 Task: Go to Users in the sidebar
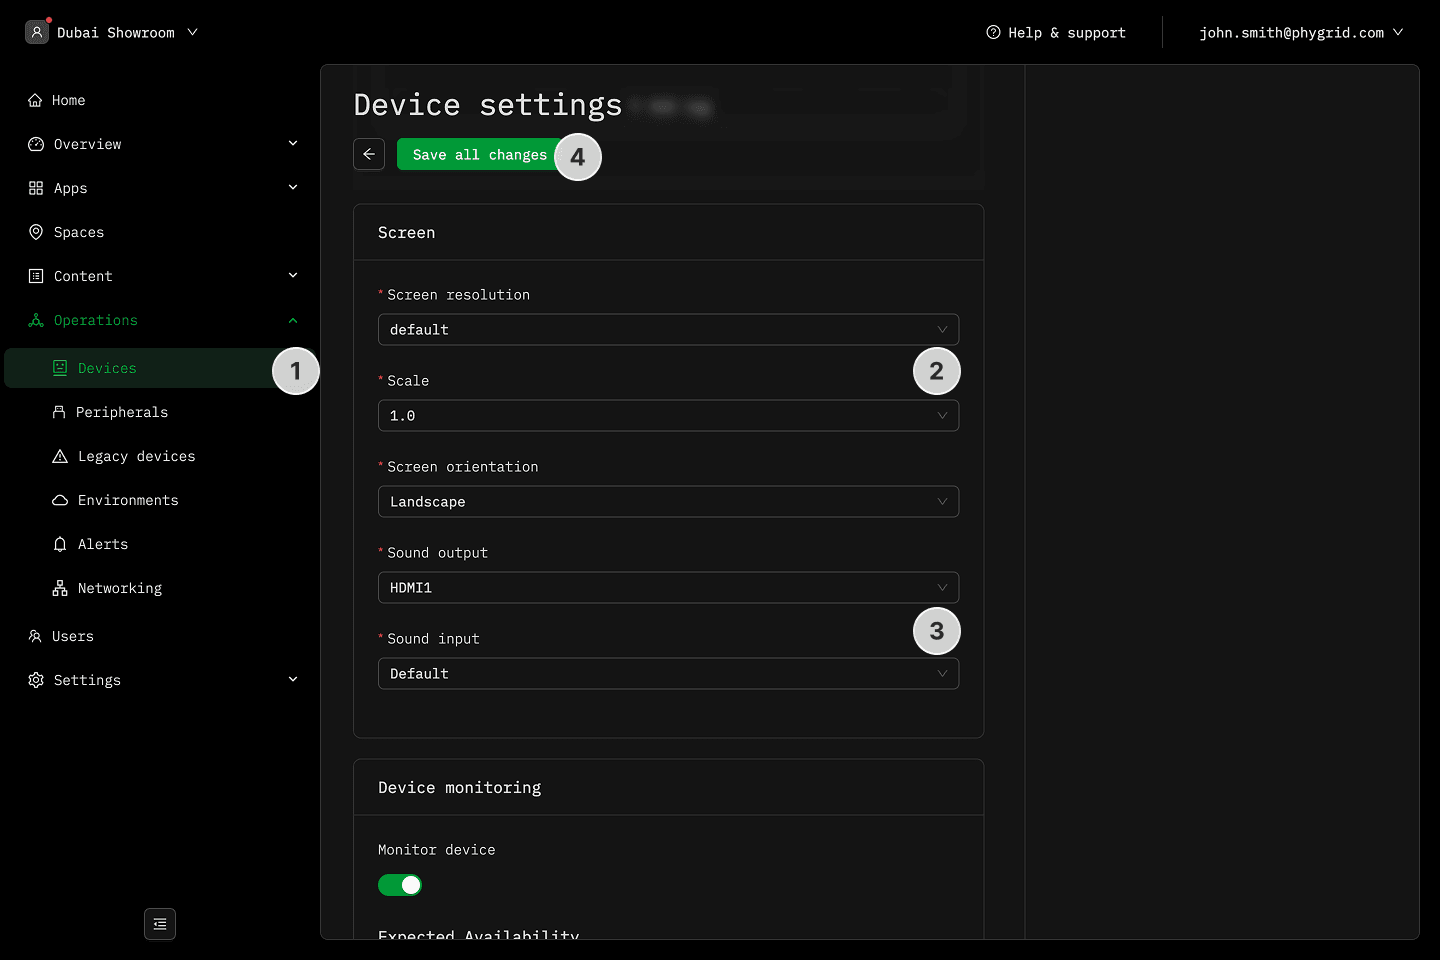72,636
